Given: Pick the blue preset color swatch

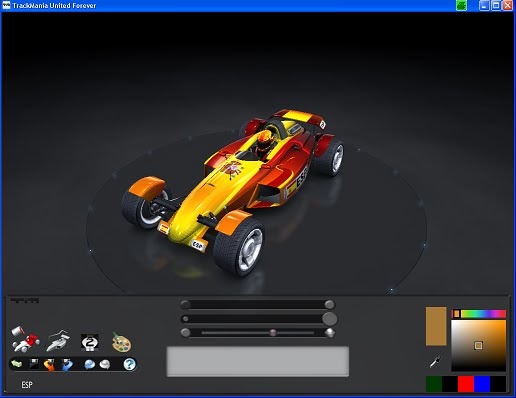Looking at the screenshot, I should tap(482, 384).
